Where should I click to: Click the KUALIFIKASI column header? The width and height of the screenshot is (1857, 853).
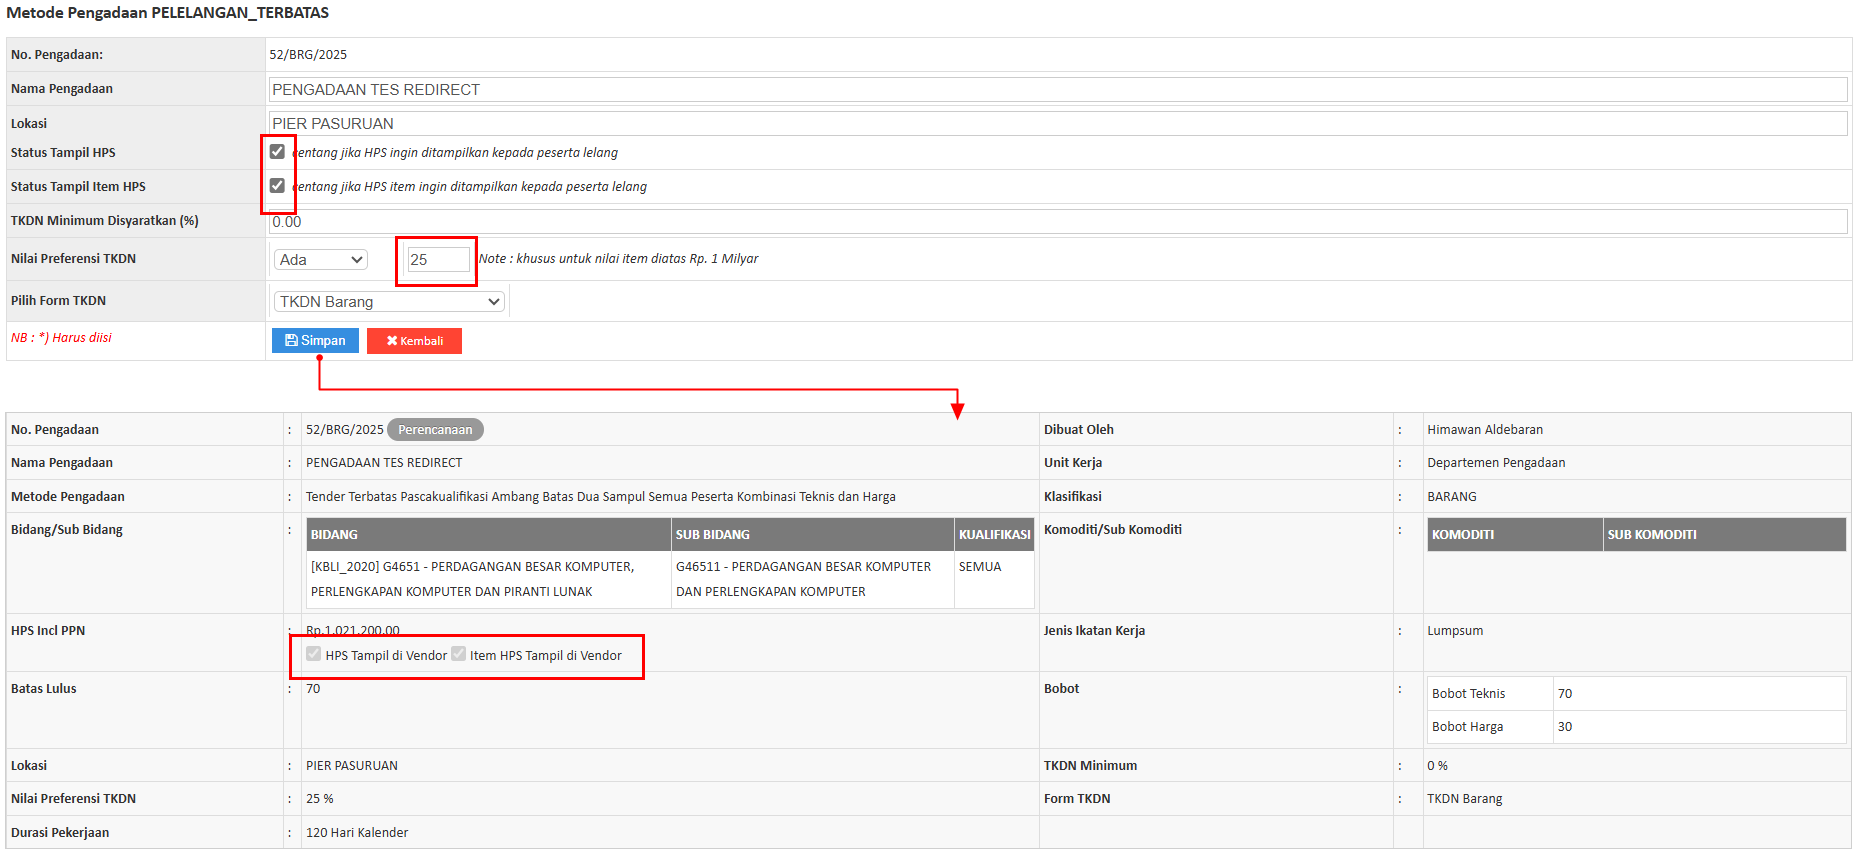[994, 535]
